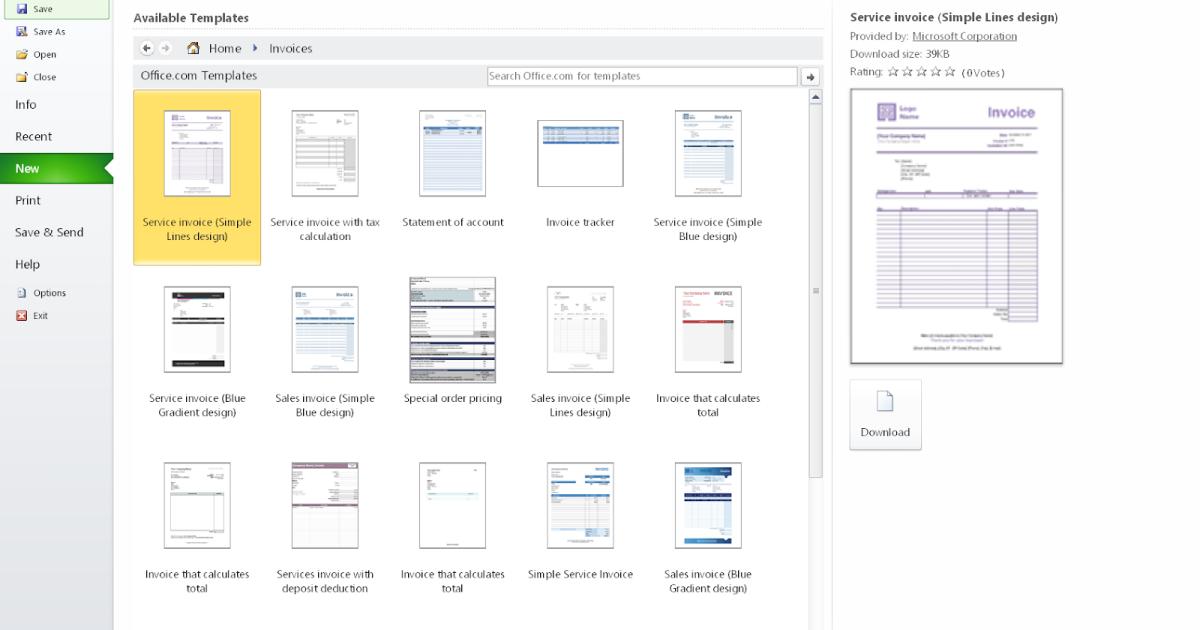Download the Service invoice template
This screenshot has width=1200, height=630.
pyautogui.click(x=885, y=414)
